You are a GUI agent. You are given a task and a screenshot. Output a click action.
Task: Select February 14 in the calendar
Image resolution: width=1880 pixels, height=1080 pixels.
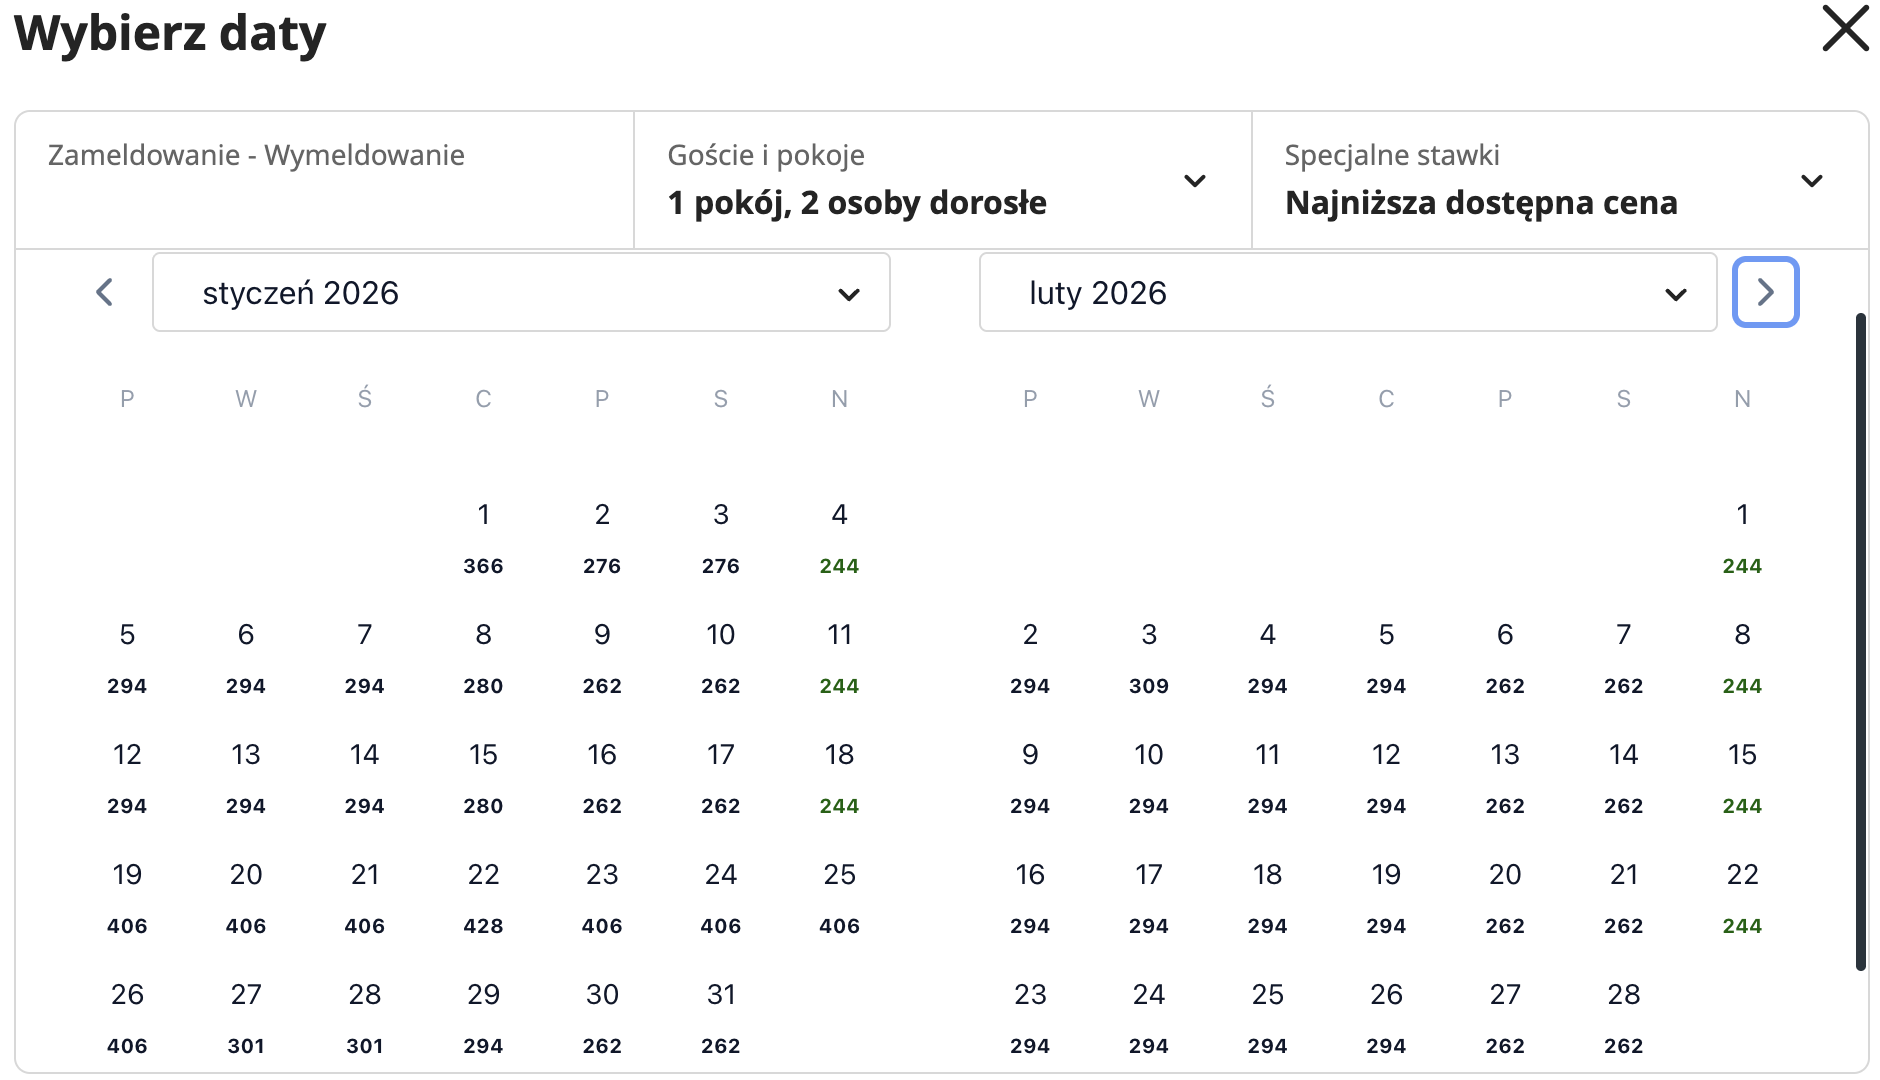click(1623, 776)
